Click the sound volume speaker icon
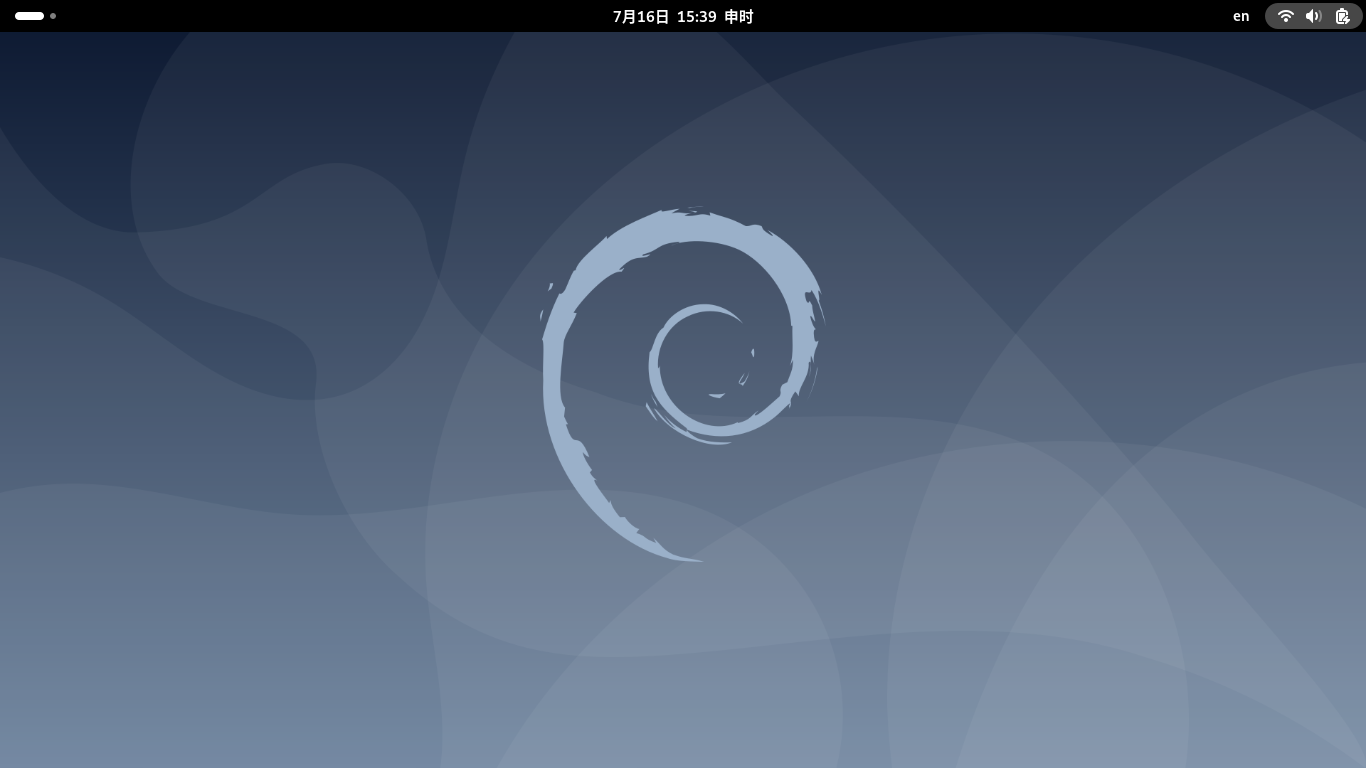 [x=1314, y=16]
